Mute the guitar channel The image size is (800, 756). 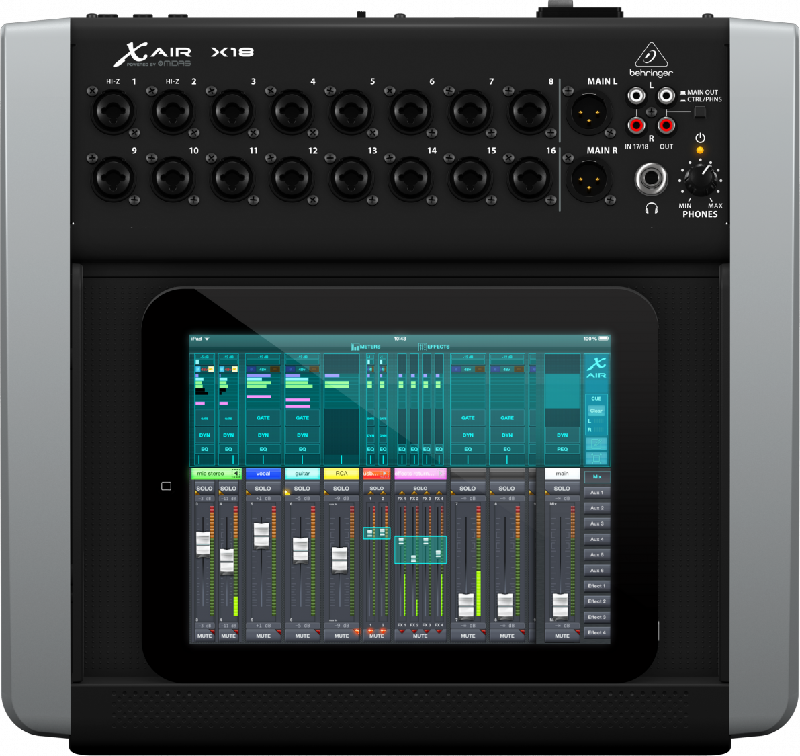click(x=302, y=636)
